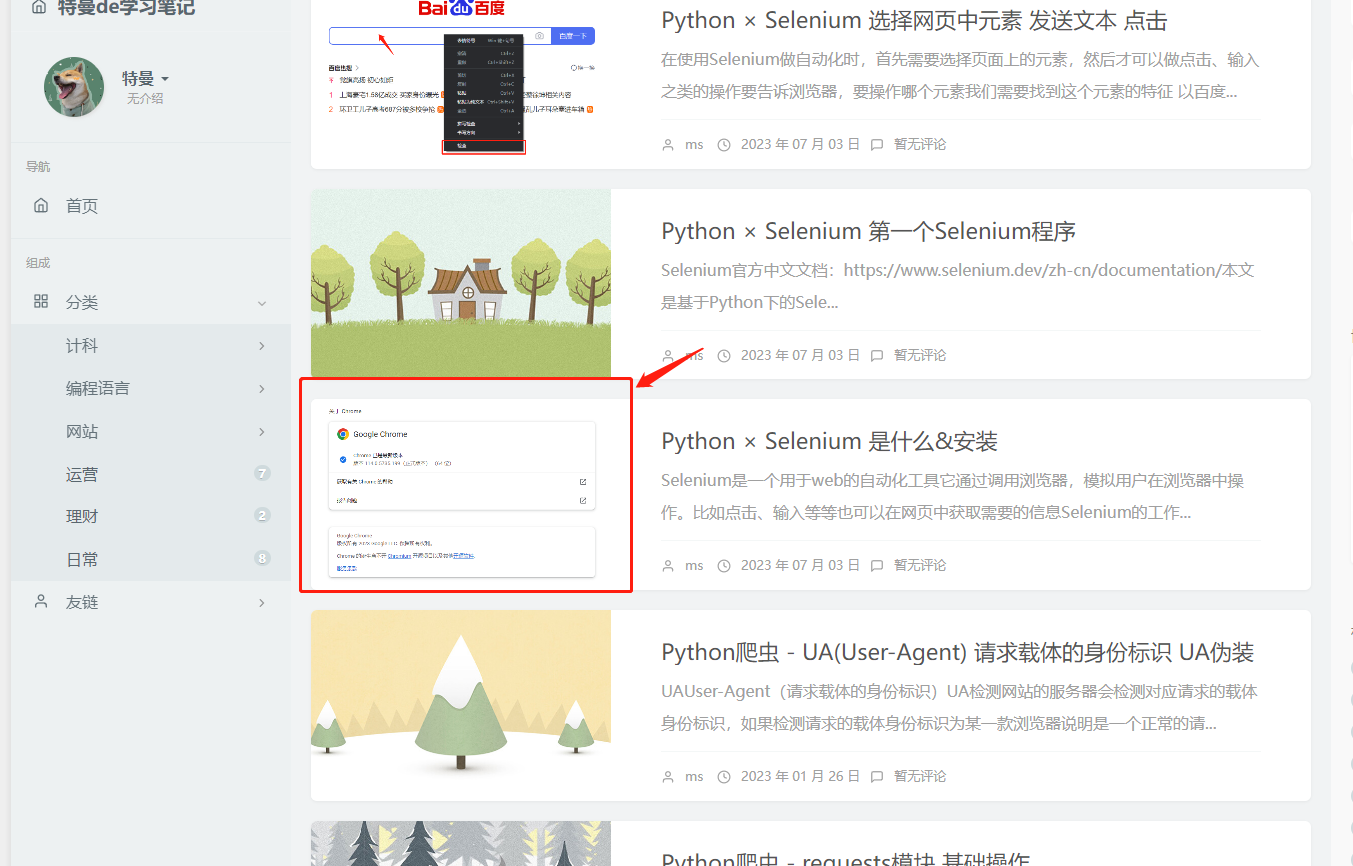Image resolution: width=1353 pixels, height=866 pixels.
Task: Click the date 2023 年 01 月 26 日
Action: click(x=800, y=776)
